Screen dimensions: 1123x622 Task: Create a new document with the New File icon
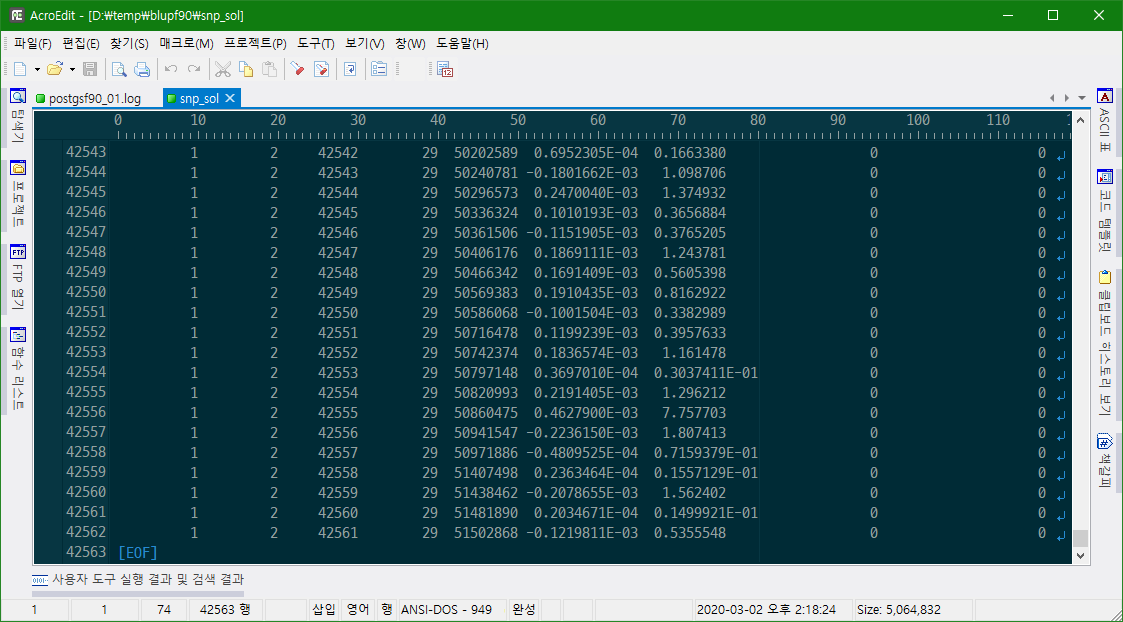[20, 70]
